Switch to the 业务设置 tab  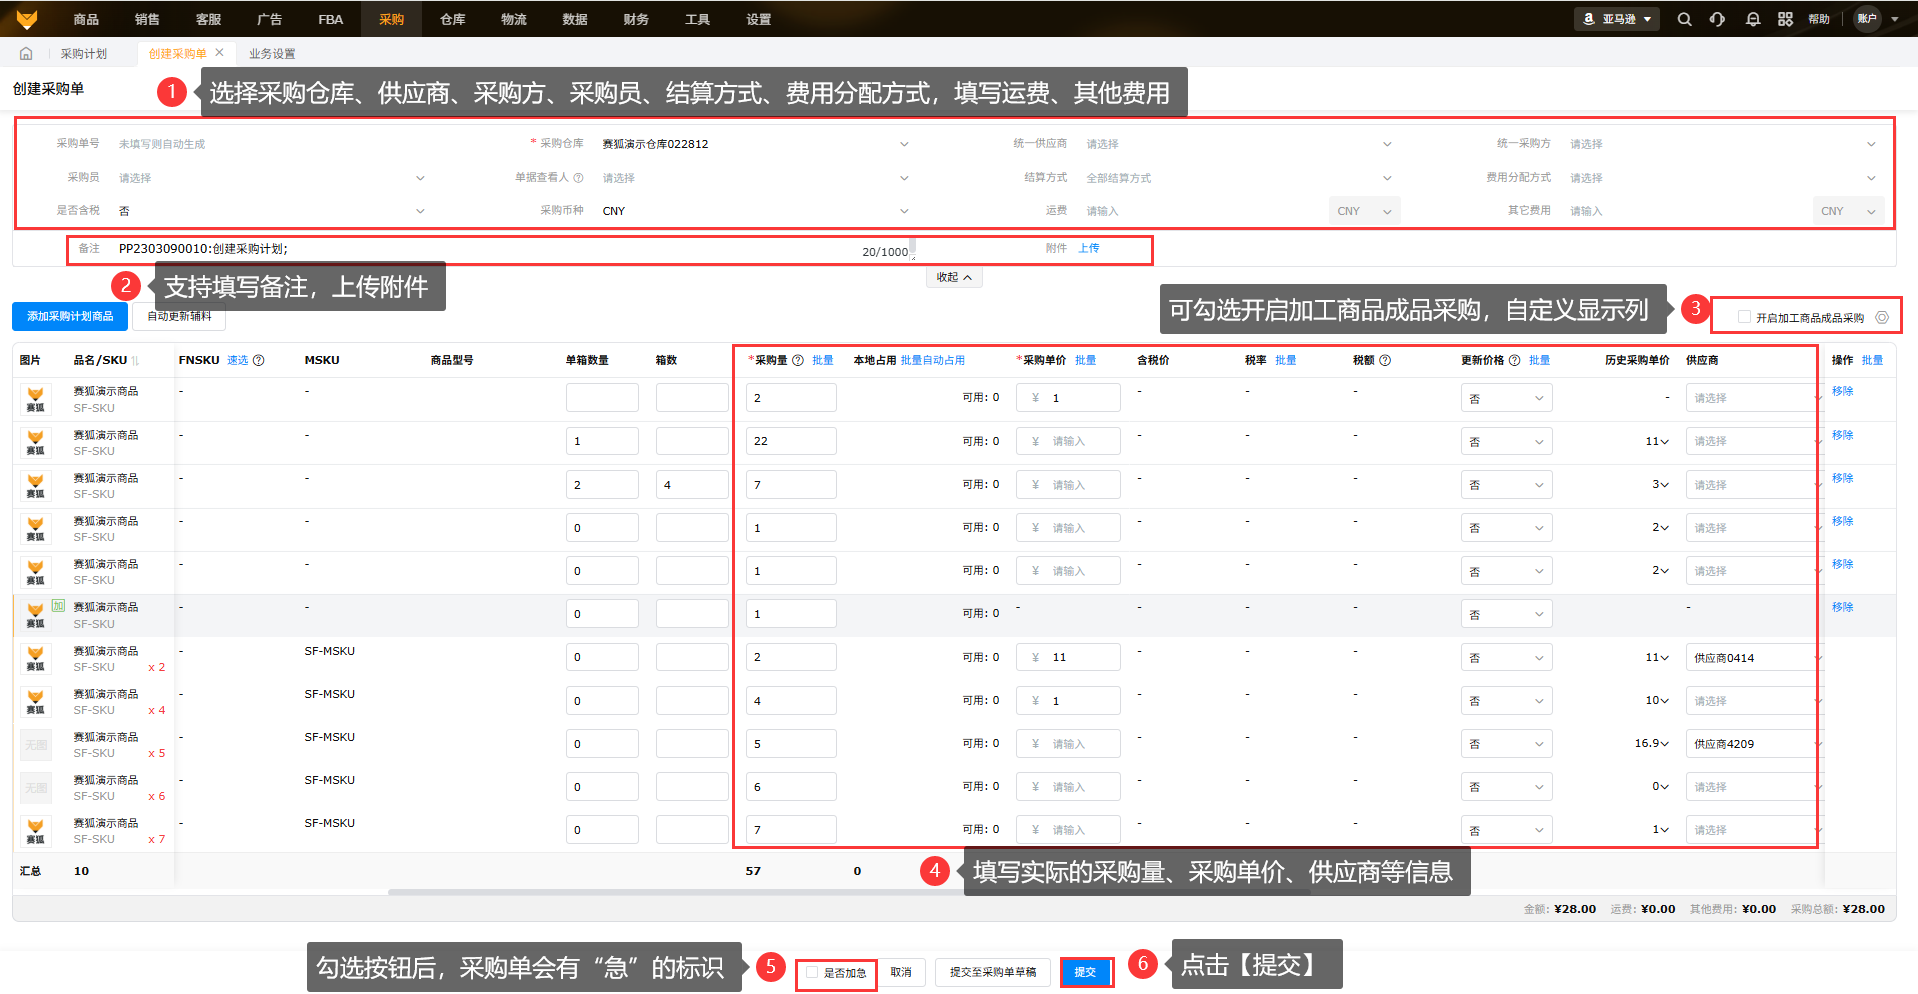click(272, 54)
